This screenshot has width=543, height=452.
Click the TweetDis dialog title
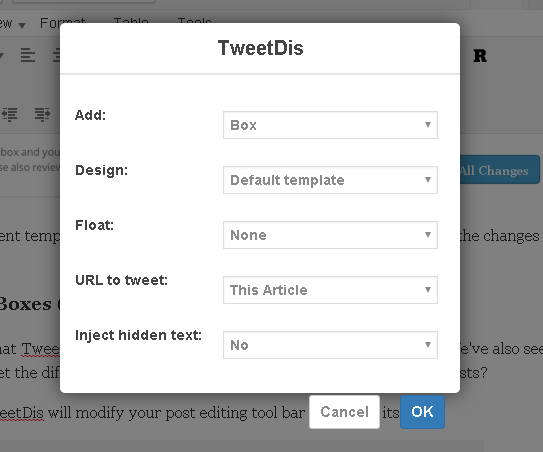coord(260,48)
